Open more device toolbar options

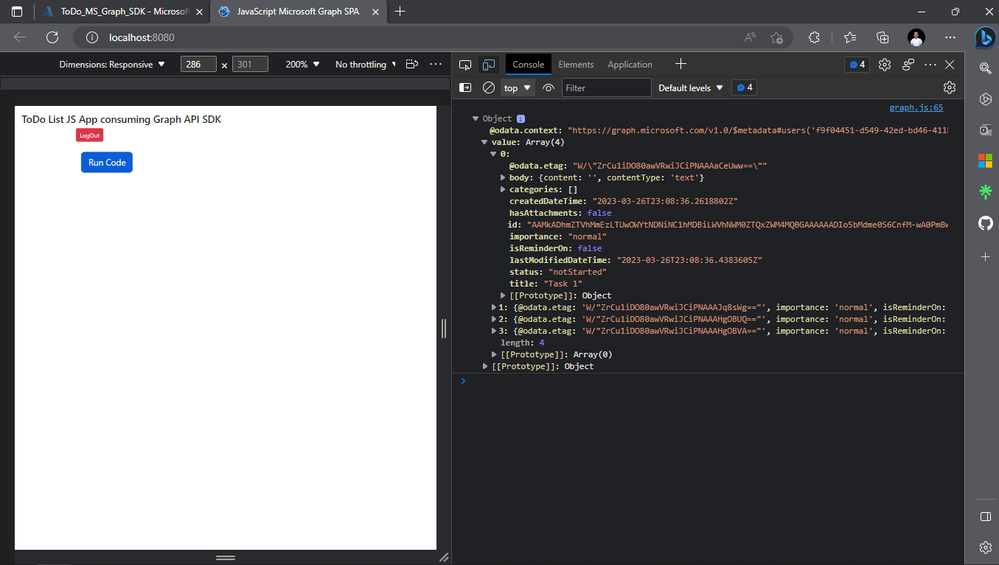point(436,64)
